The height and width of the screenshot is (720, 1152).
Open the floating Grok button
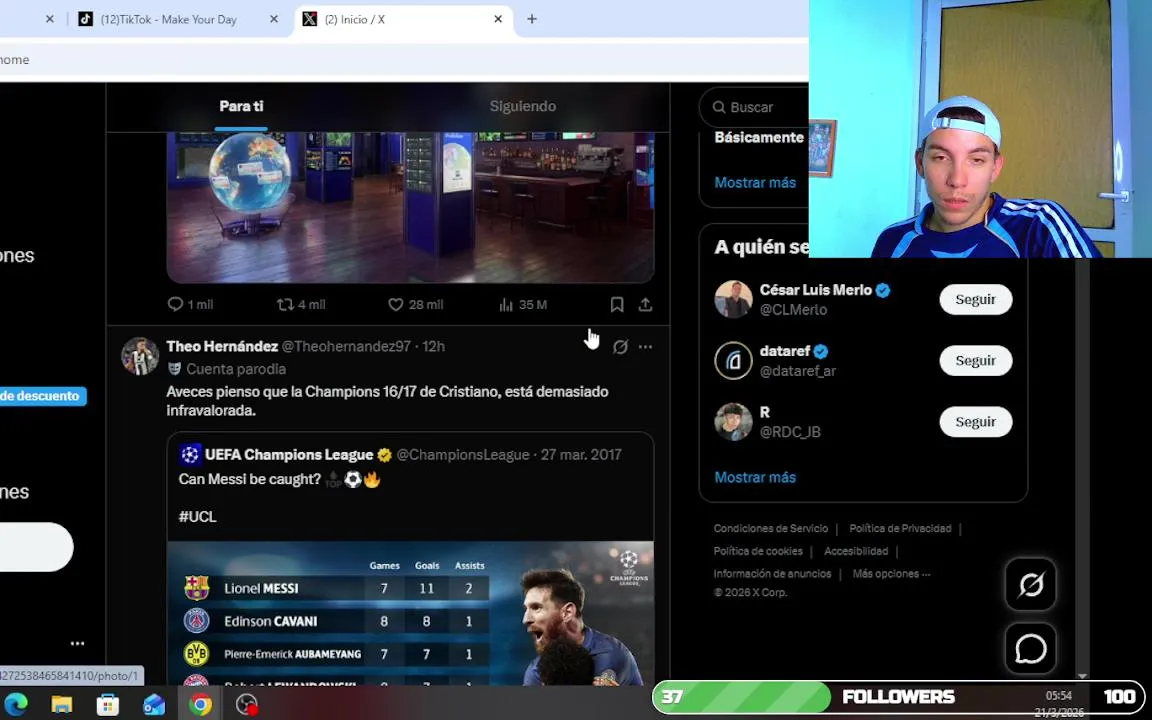pyautogui.click(x=1031, y=585)
